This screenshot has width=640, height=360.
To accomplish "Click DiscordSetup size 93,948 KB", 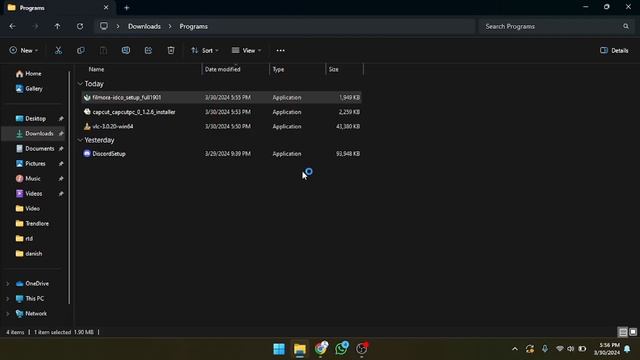I will tap(348, 154).
